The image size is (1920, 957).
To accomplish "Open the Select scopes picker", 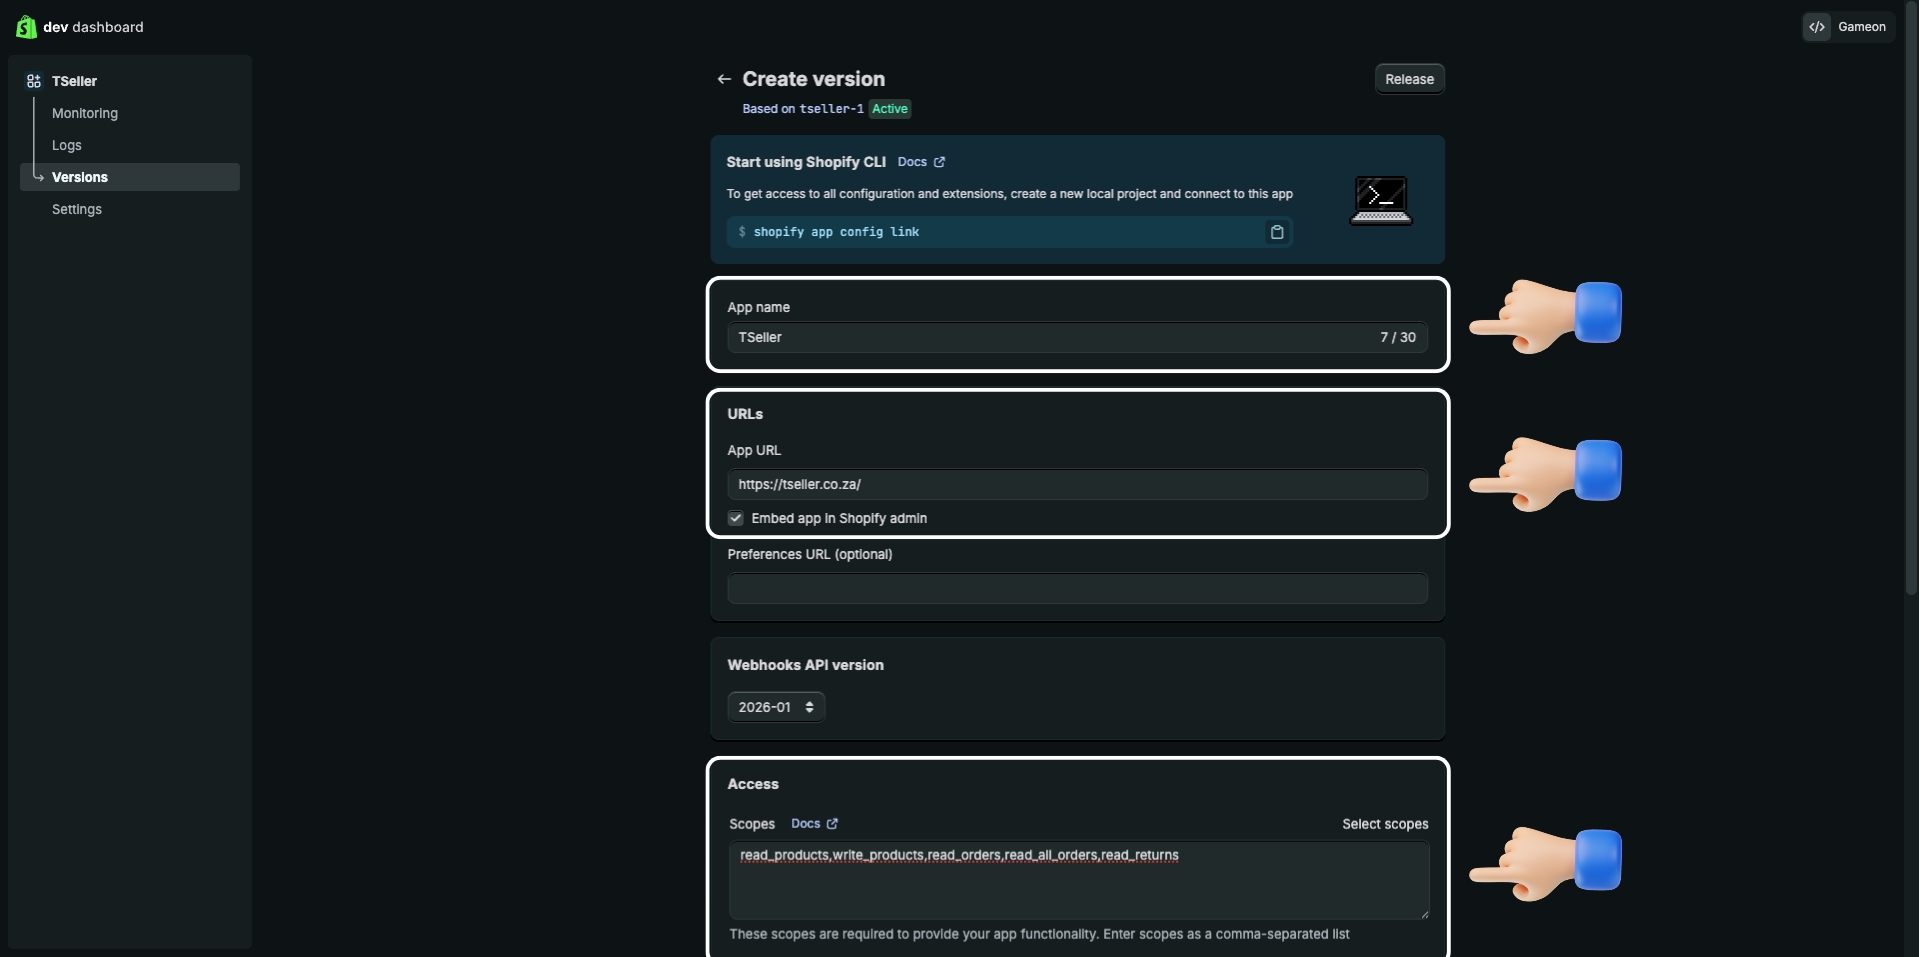I will coord(1385,823).
